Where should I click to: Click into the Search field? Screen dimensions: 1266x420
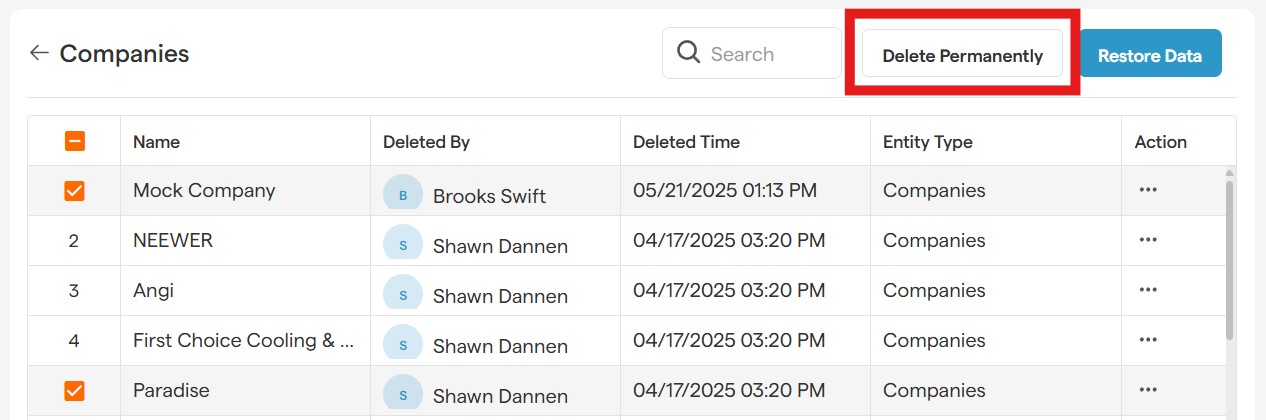click(770, 54)
